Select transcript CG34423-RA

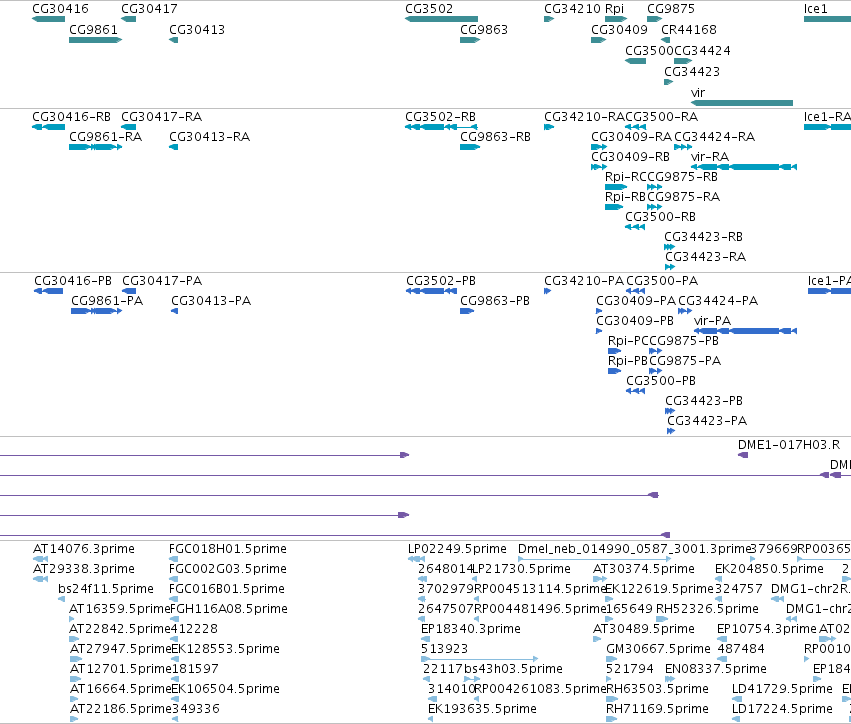coord(706,257)
